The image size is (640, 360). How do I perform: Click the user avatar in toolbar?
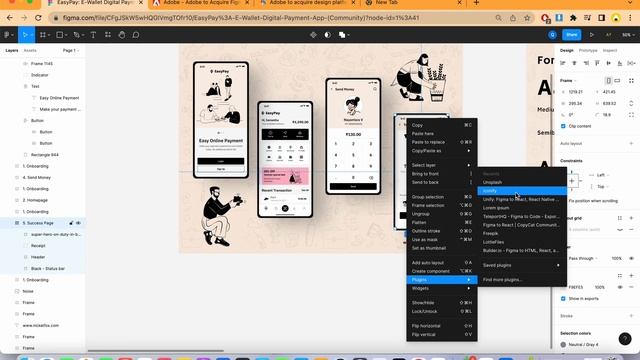552,35
